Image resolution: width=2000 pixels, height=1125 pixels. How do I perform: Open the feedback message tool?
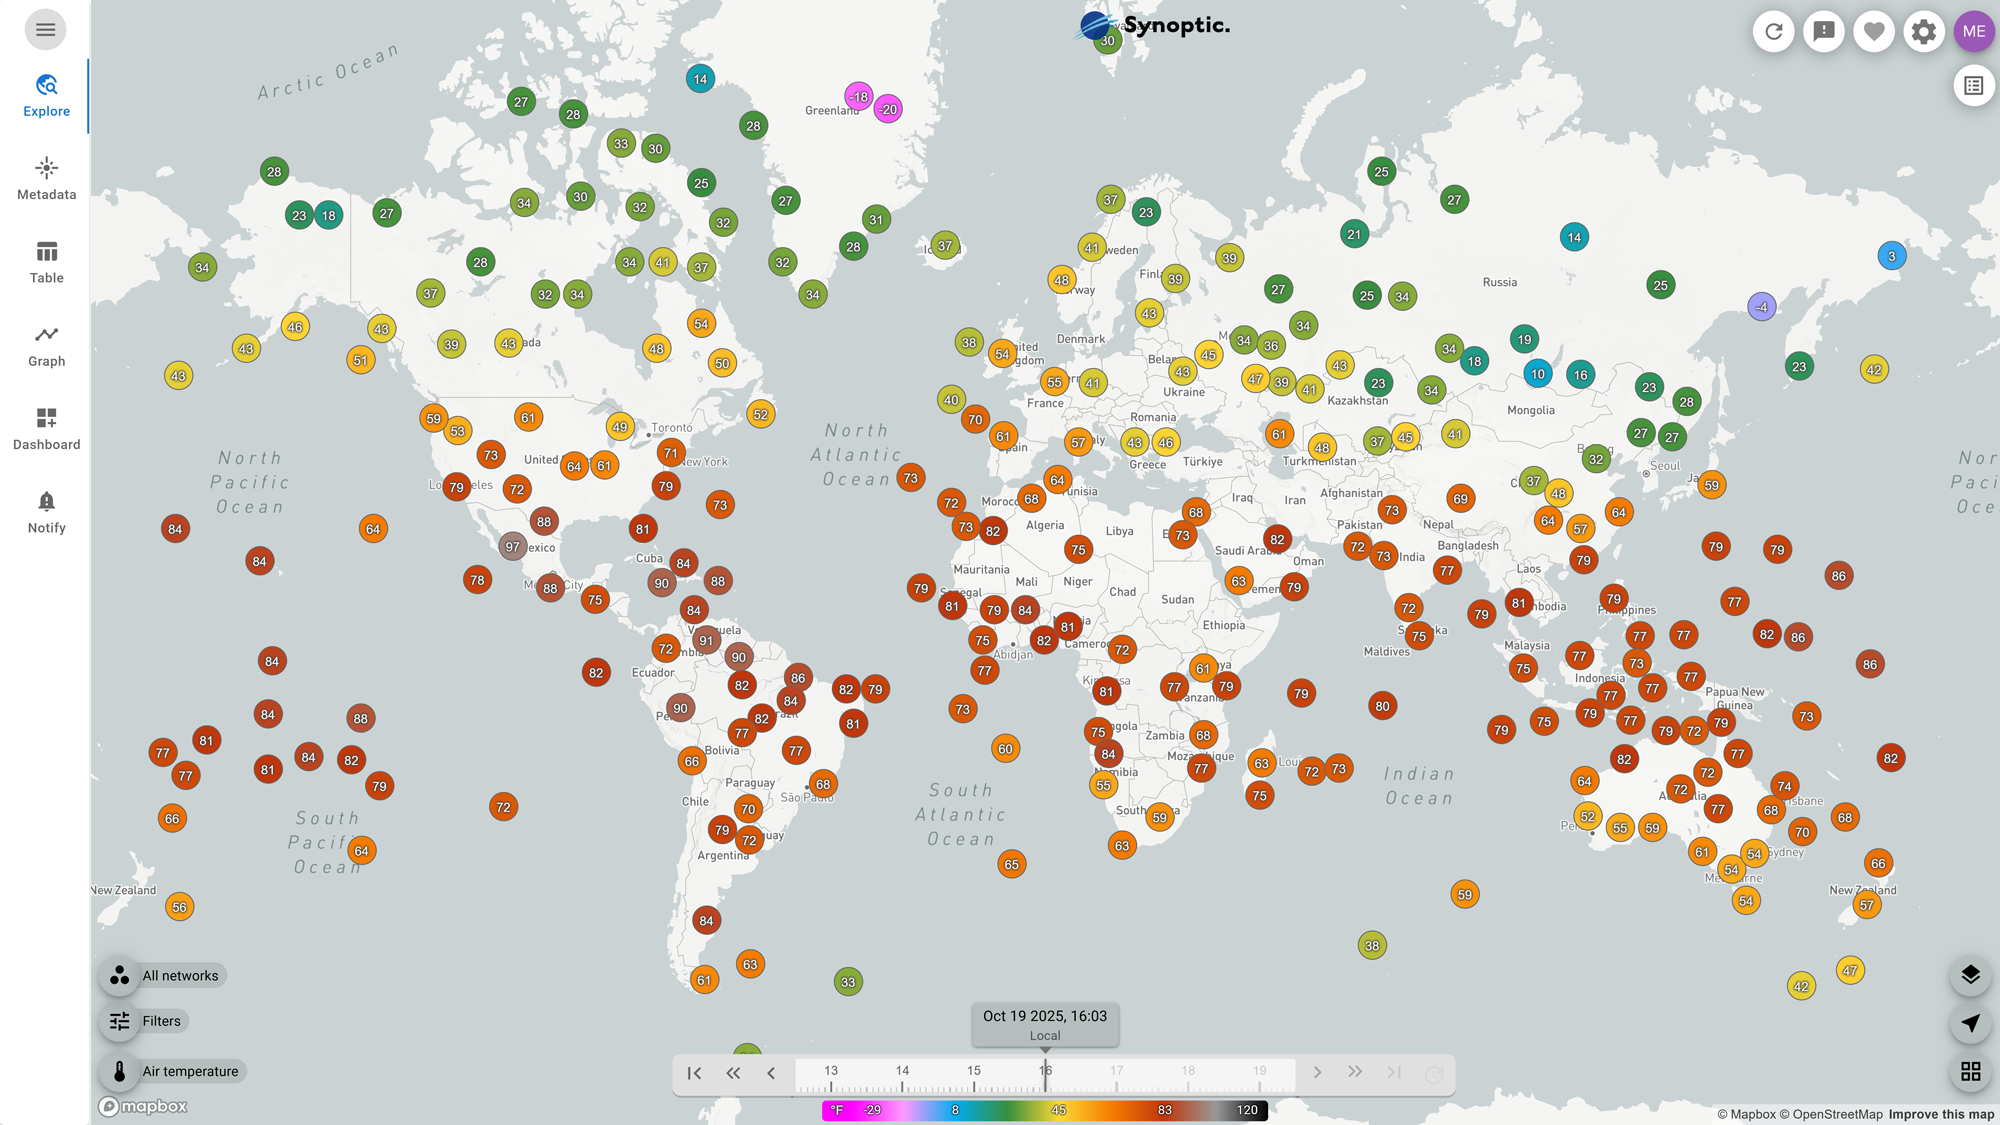click(1823, 31)
